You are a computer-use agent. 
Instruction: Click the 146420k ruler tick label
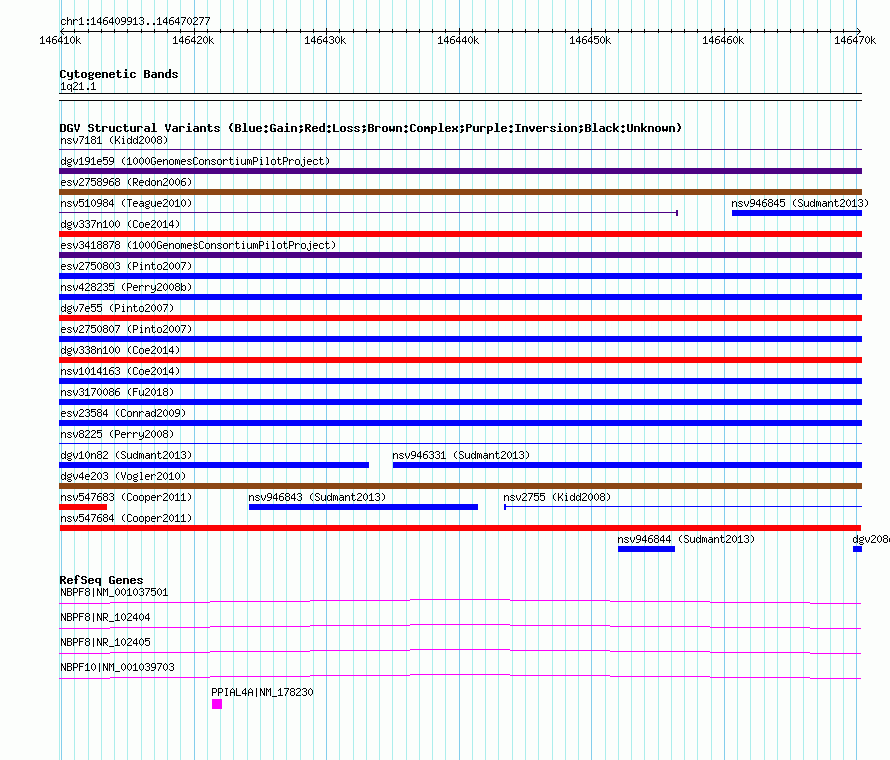193,40
